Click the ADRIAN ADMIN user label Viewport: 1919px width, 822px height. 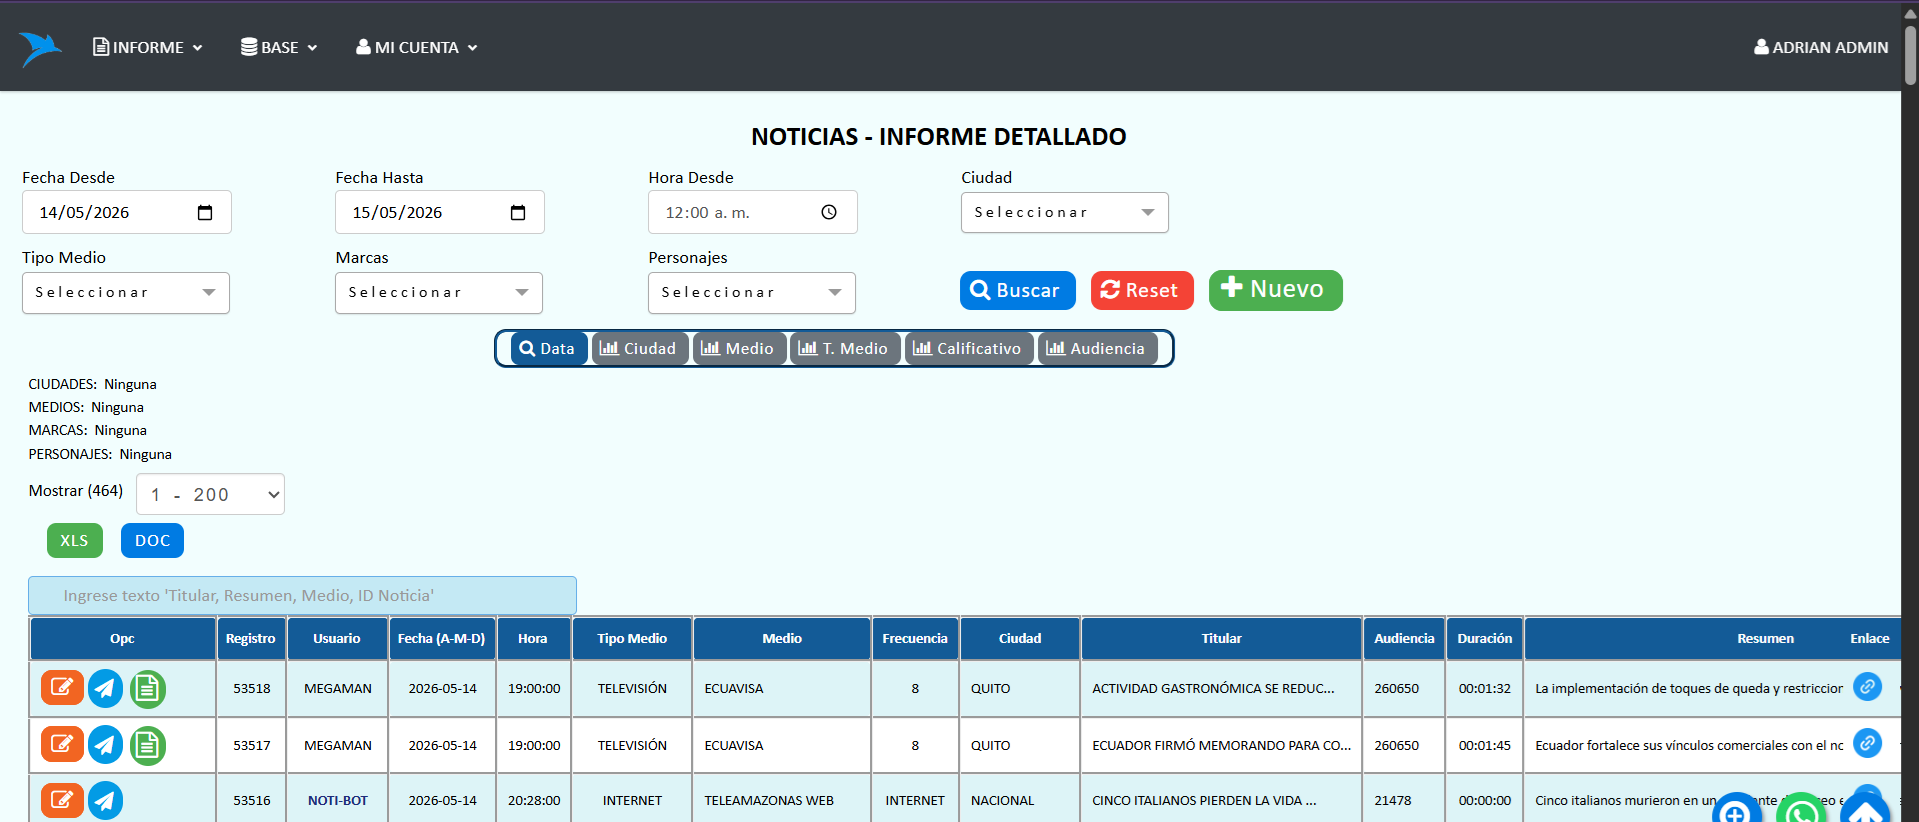click(1821, 47)
